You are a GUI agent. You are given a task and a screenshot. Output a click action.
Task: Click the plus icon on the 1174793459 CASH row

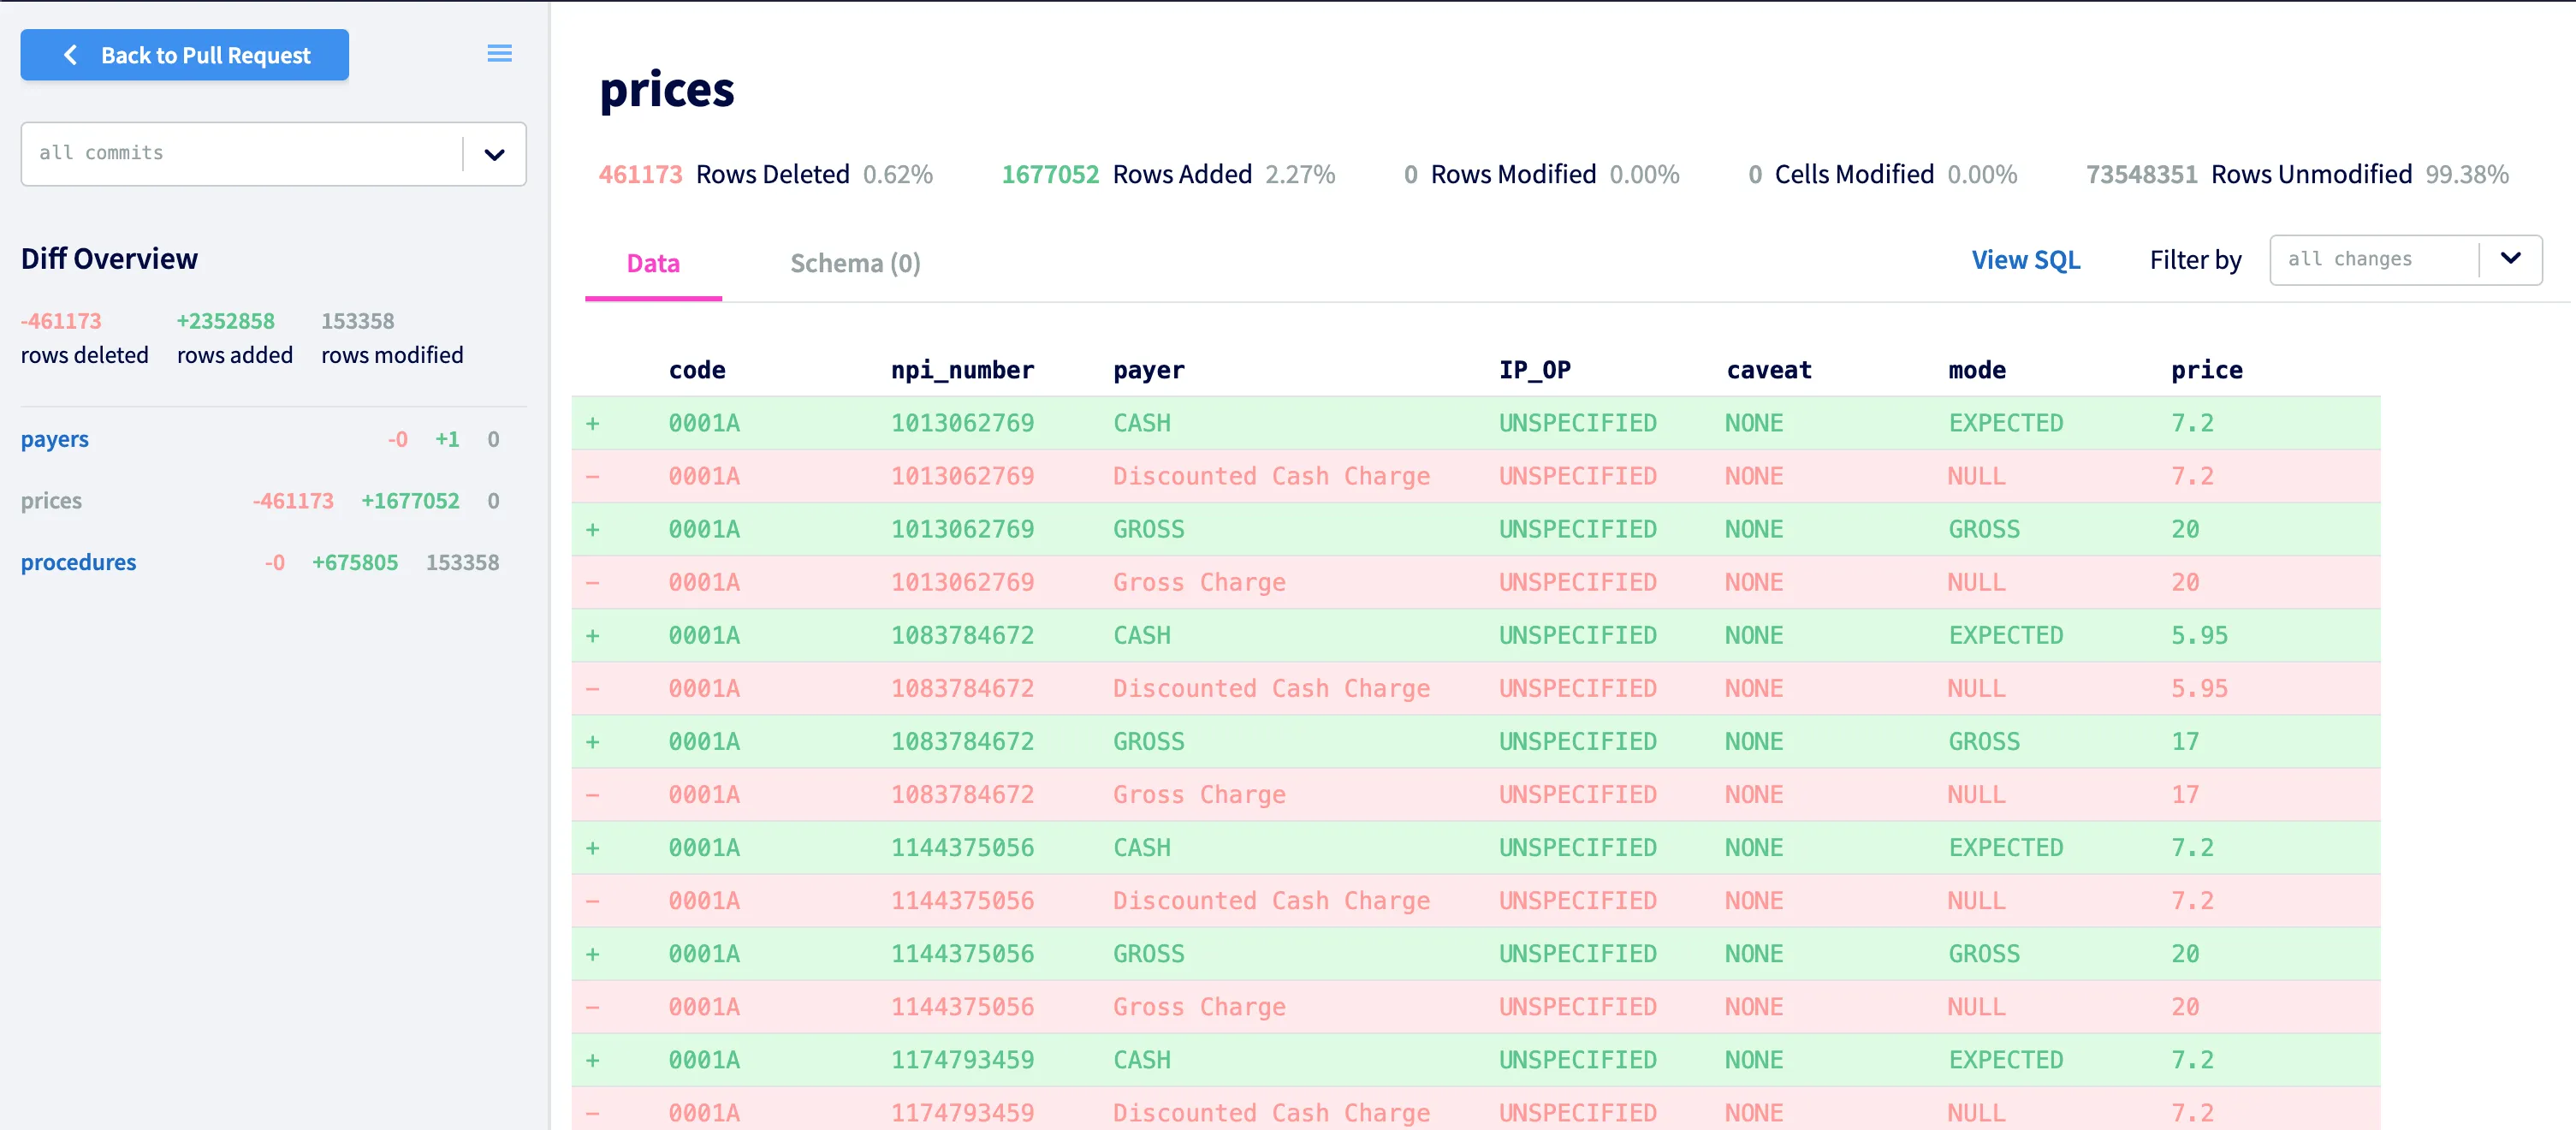pos(593,1060)
